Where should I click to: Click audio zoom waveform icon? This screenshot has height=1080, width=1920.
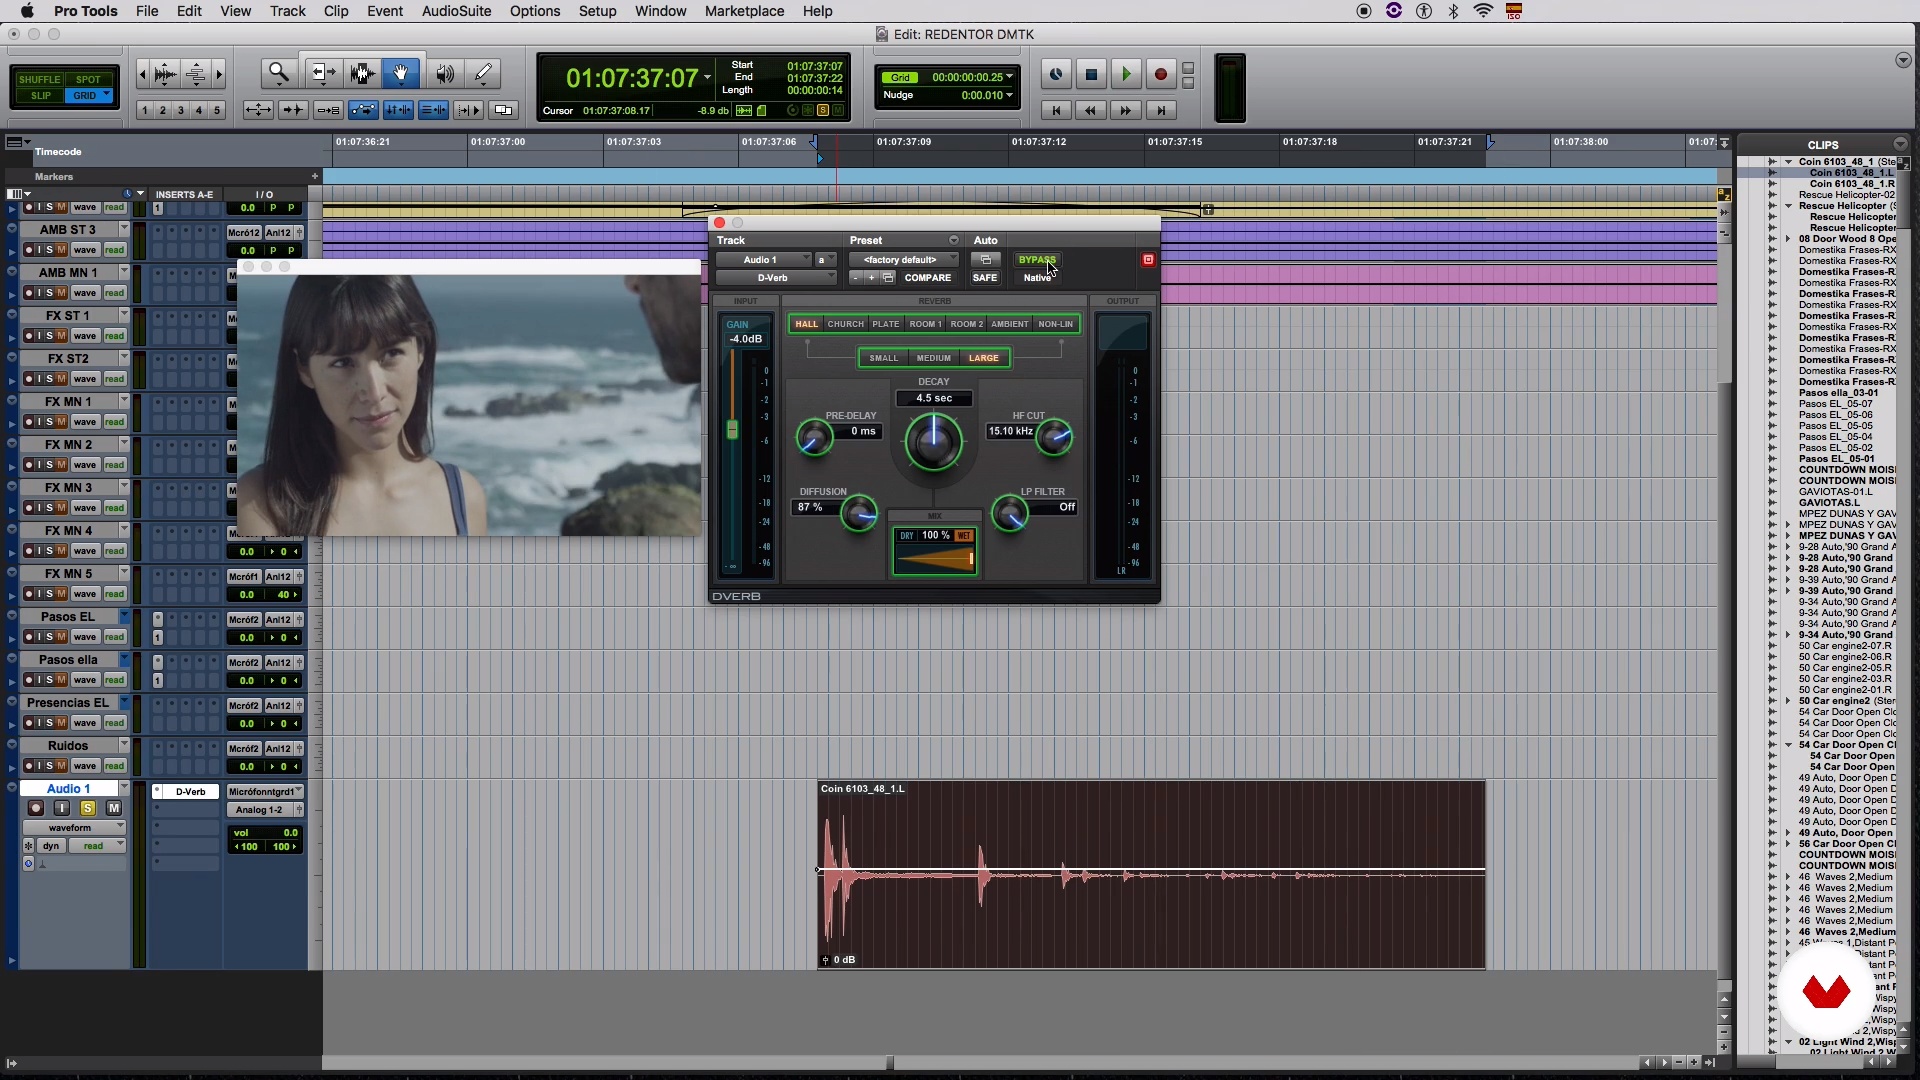tap(166, 73)
